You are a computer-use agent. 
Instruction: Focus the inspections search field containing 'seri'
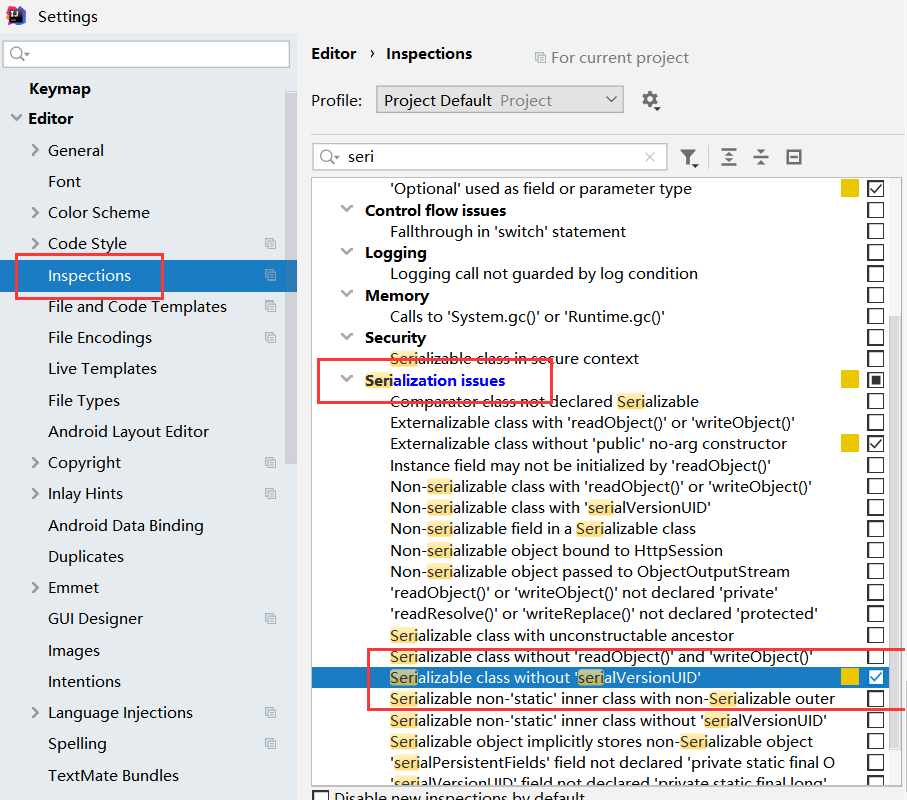(x=490, y=157)
